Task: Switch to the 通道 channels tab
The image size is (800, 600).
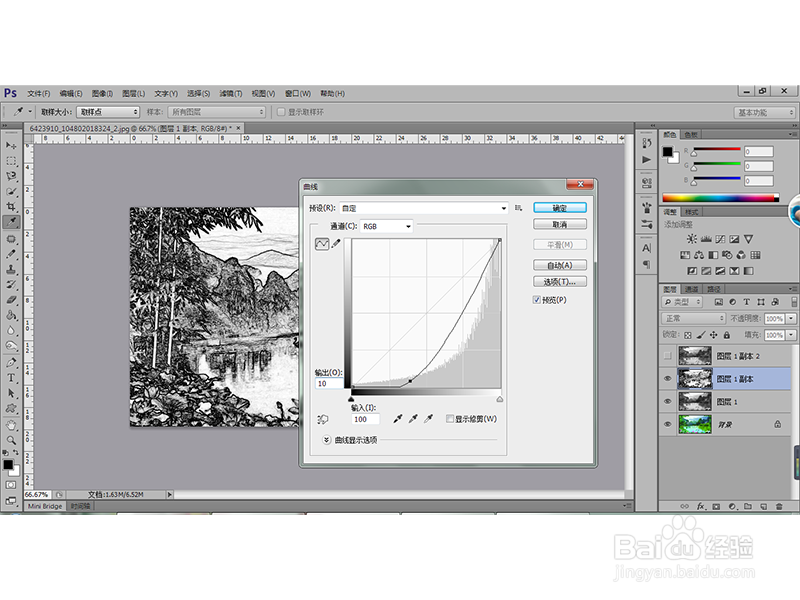Action: [x=691, y=289]
